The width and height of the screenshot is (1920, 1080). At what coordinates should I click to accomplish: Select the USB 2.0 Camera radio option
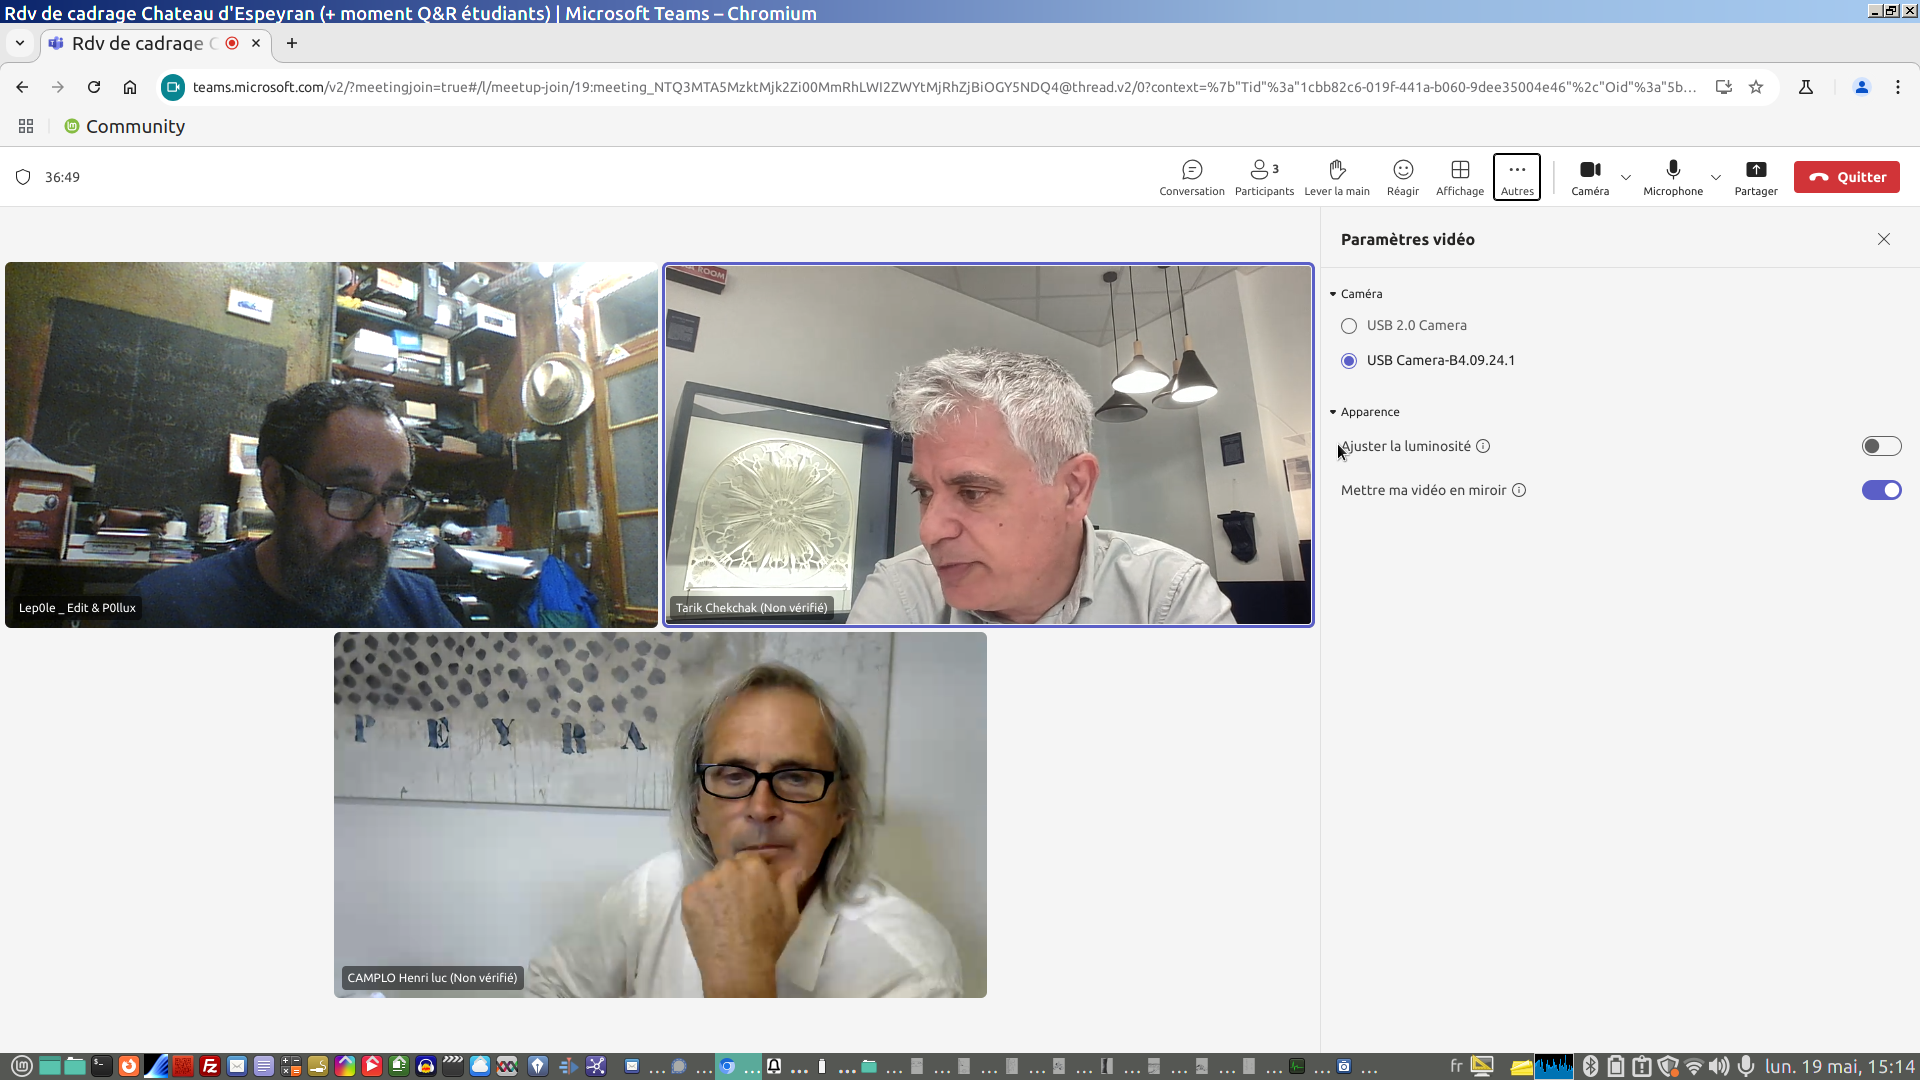tap(1349, 326)
